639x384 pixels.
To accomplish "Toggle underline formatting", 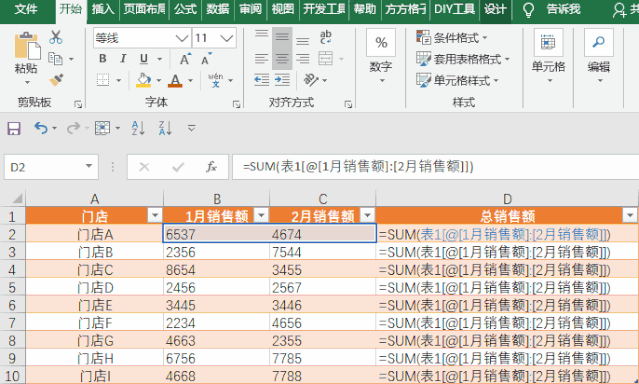I will (143, 59).
